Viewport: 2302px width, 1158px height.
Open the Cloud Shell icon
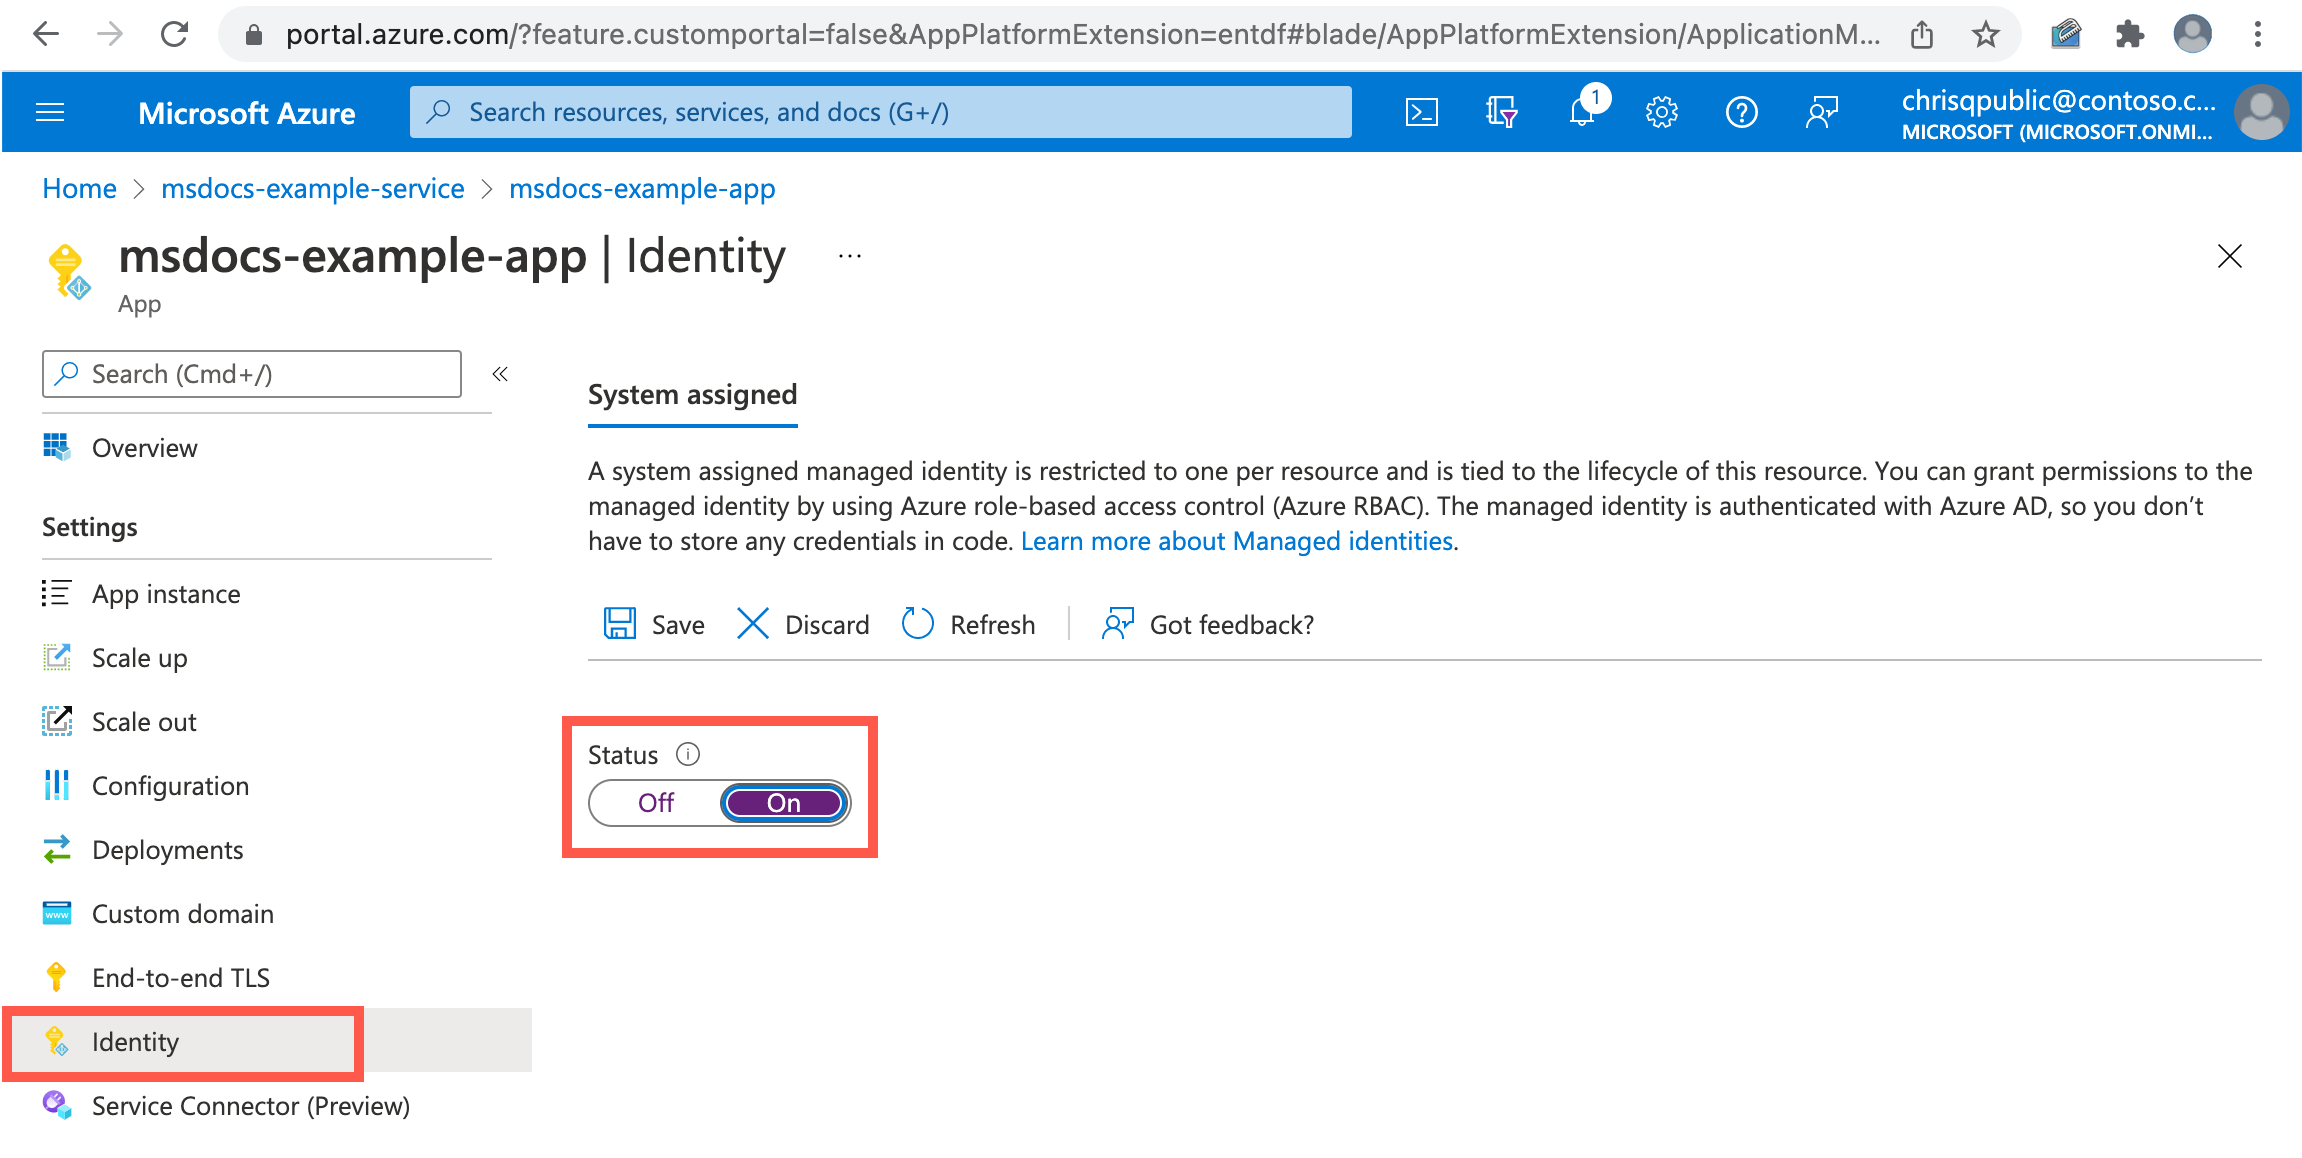(1421, 112)
